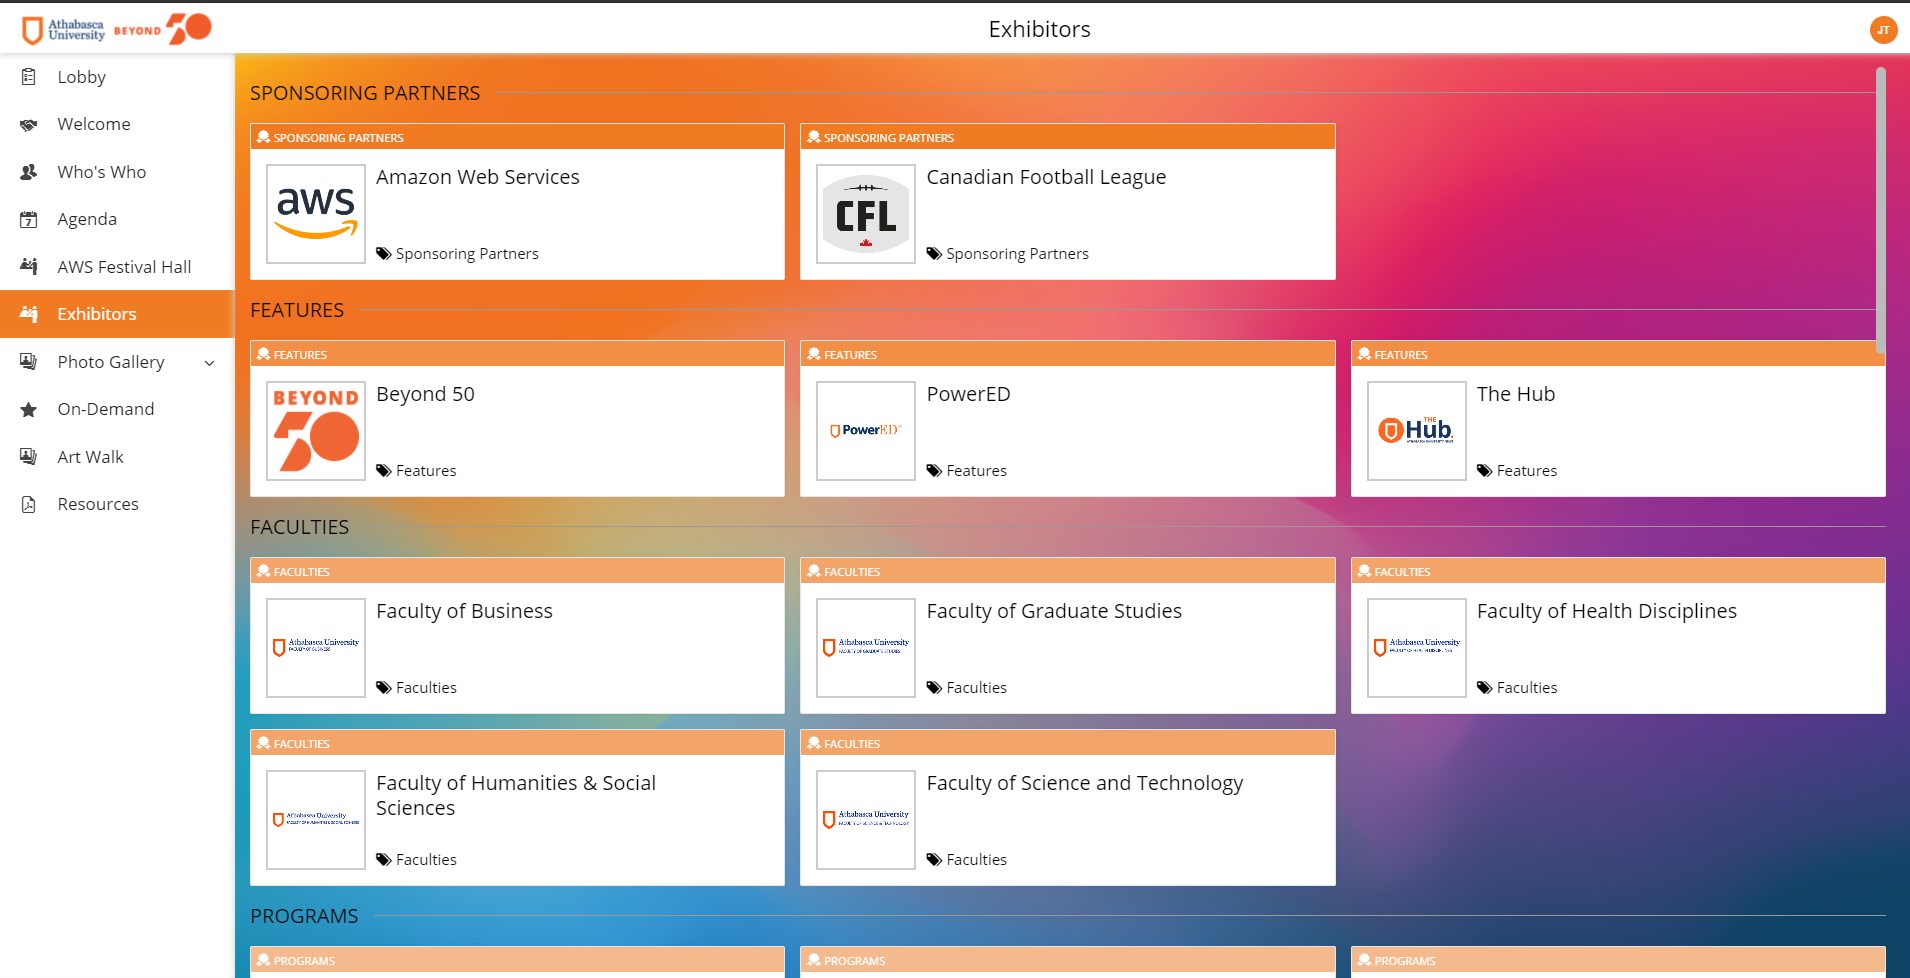Click the Welcome handshake icon

29,125
